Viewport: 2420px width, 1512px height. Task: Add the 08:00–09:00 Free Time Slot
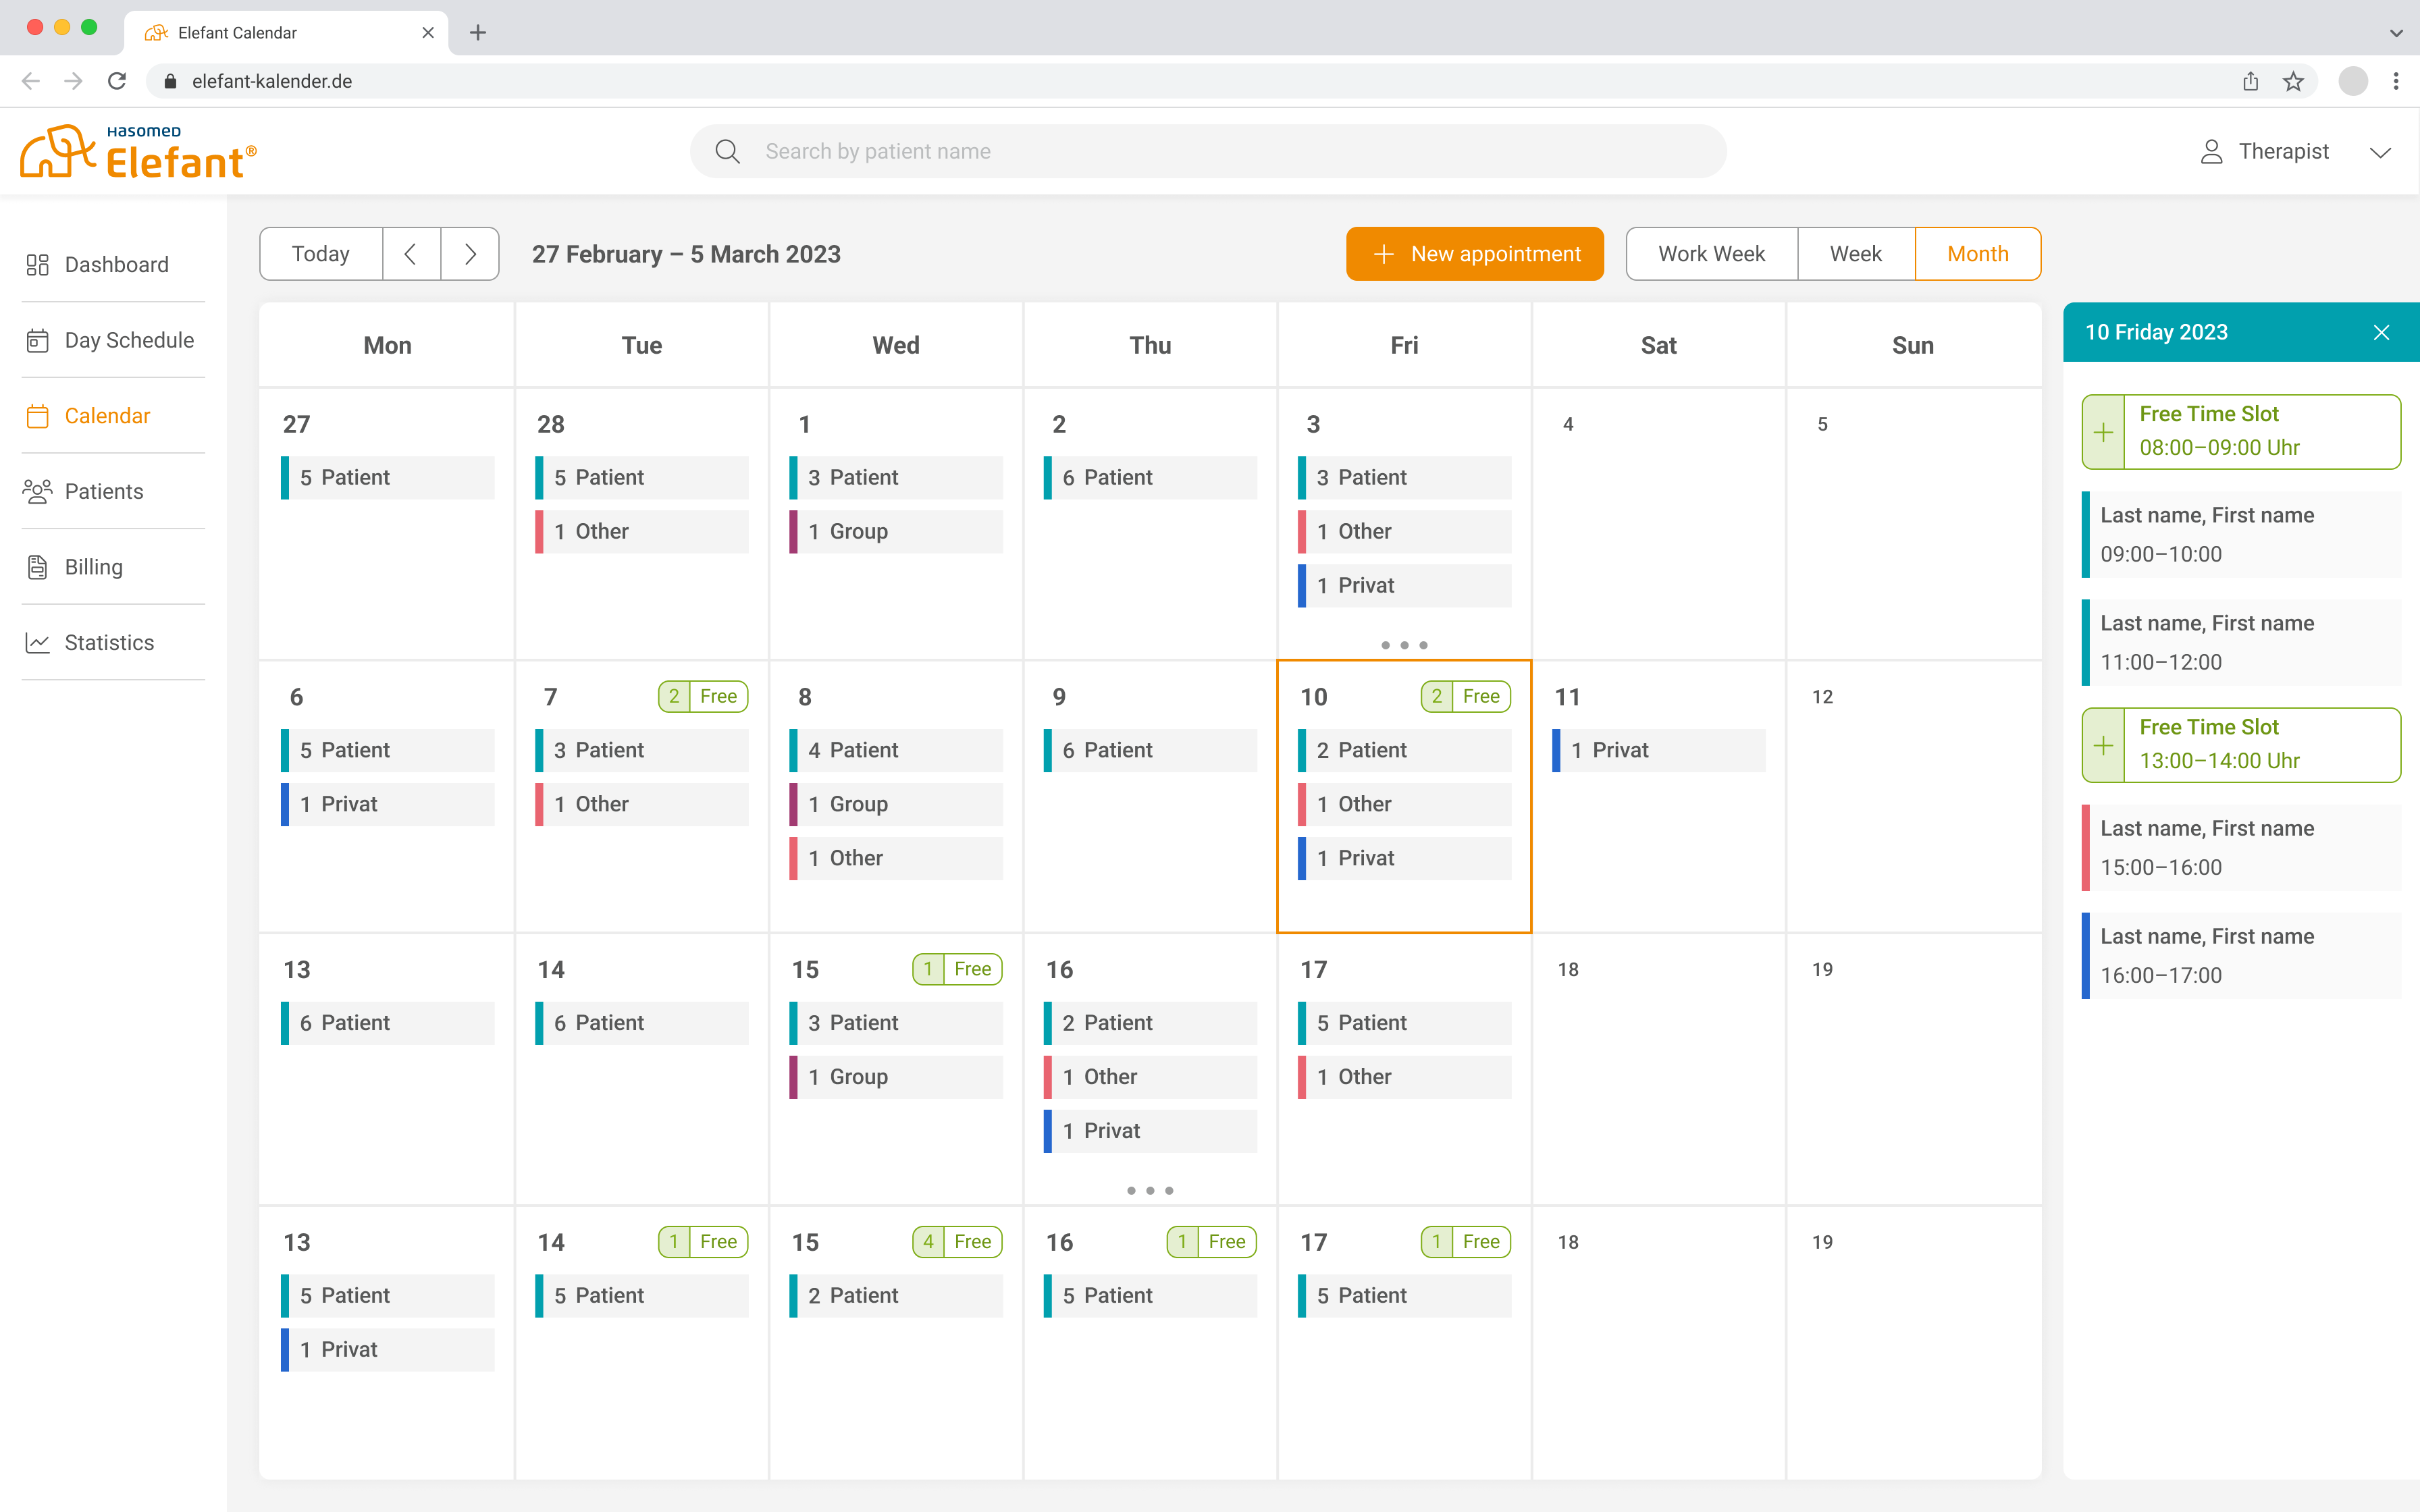click(x=2103, y=432)
